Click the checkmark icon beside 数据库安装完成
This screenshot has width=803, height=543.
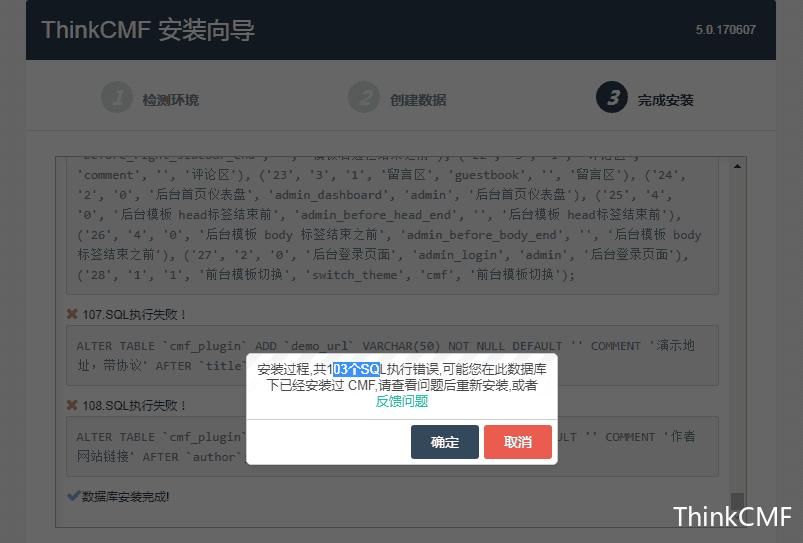[73, 496]
